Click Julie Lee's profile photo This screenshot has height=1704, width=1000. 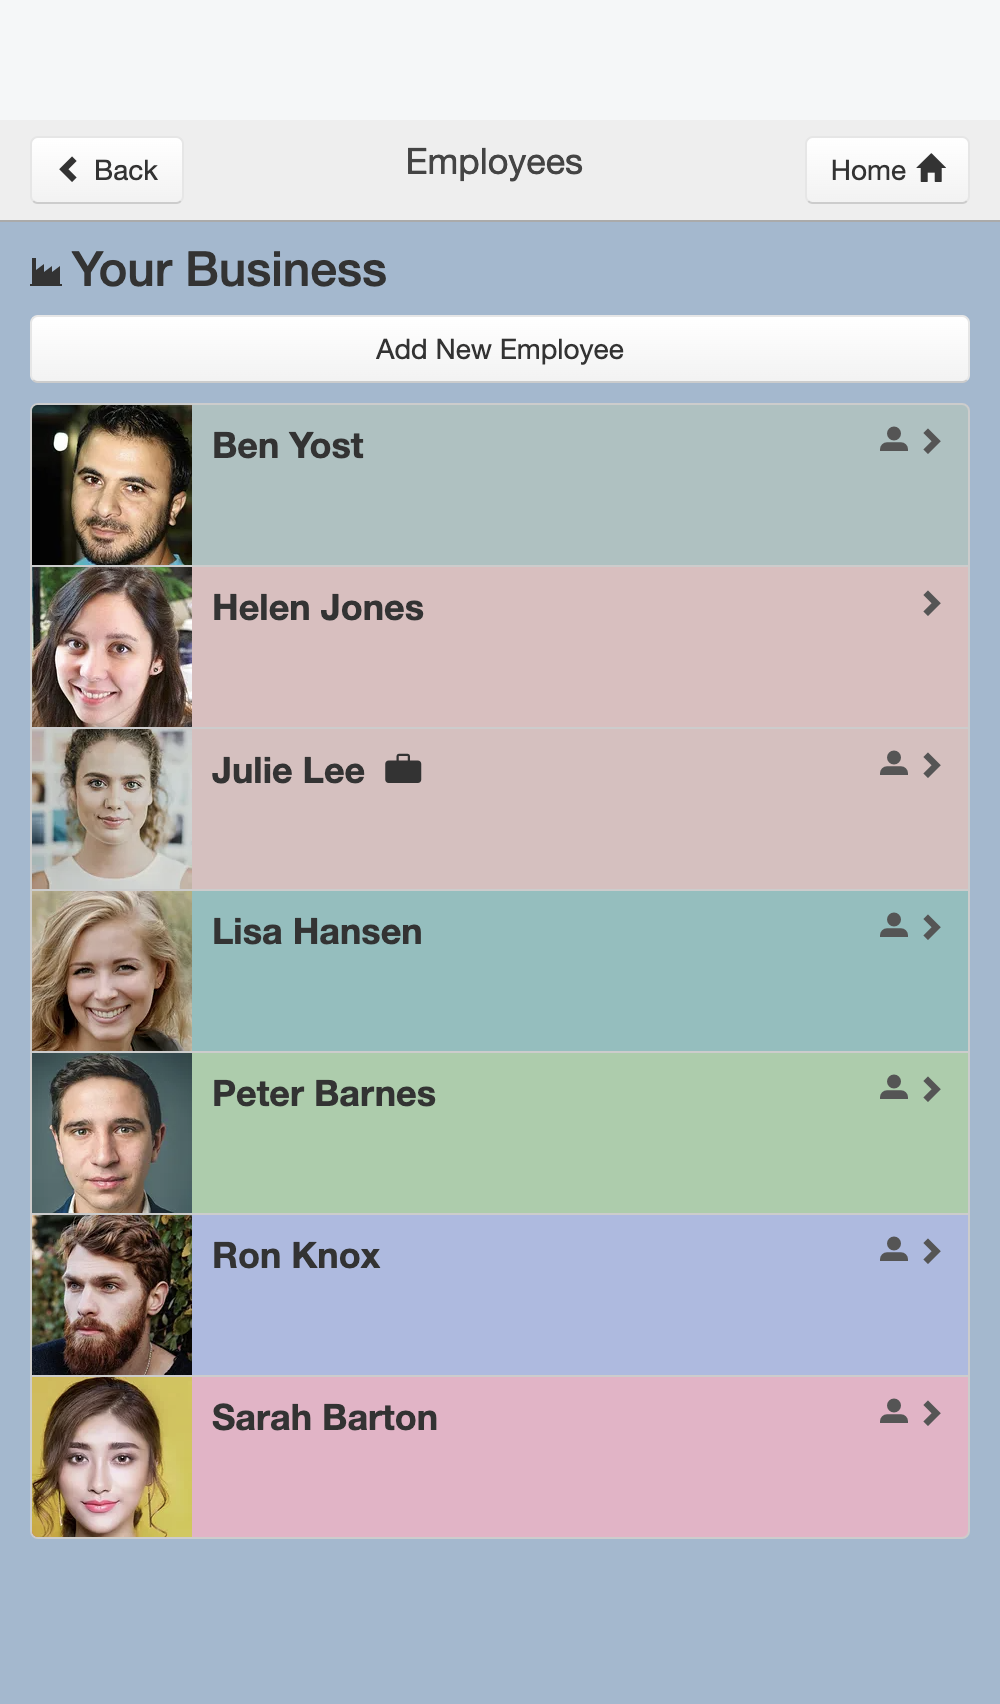pyautogui.click(x=112, y=809)
